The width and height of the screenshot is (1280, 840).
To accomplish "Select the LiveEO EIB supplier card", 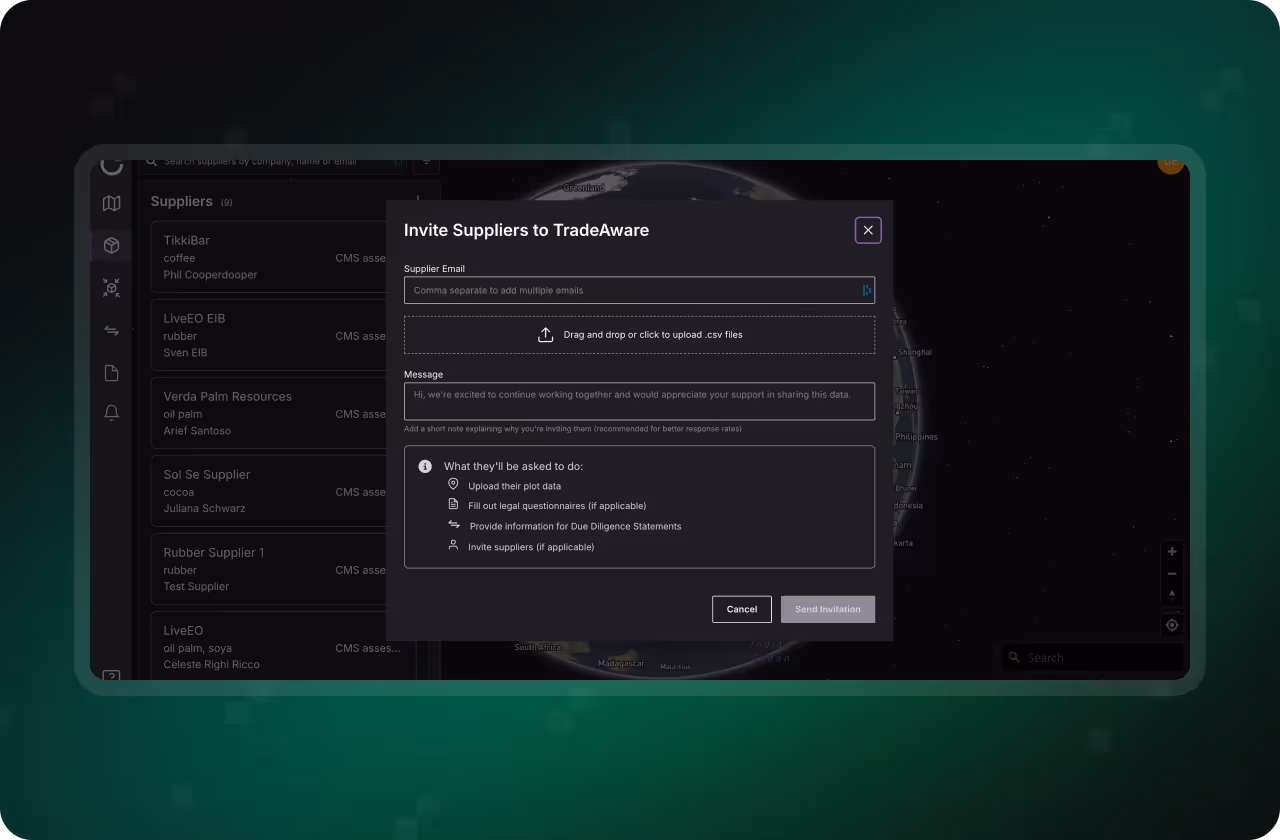I will pos(270,335).
